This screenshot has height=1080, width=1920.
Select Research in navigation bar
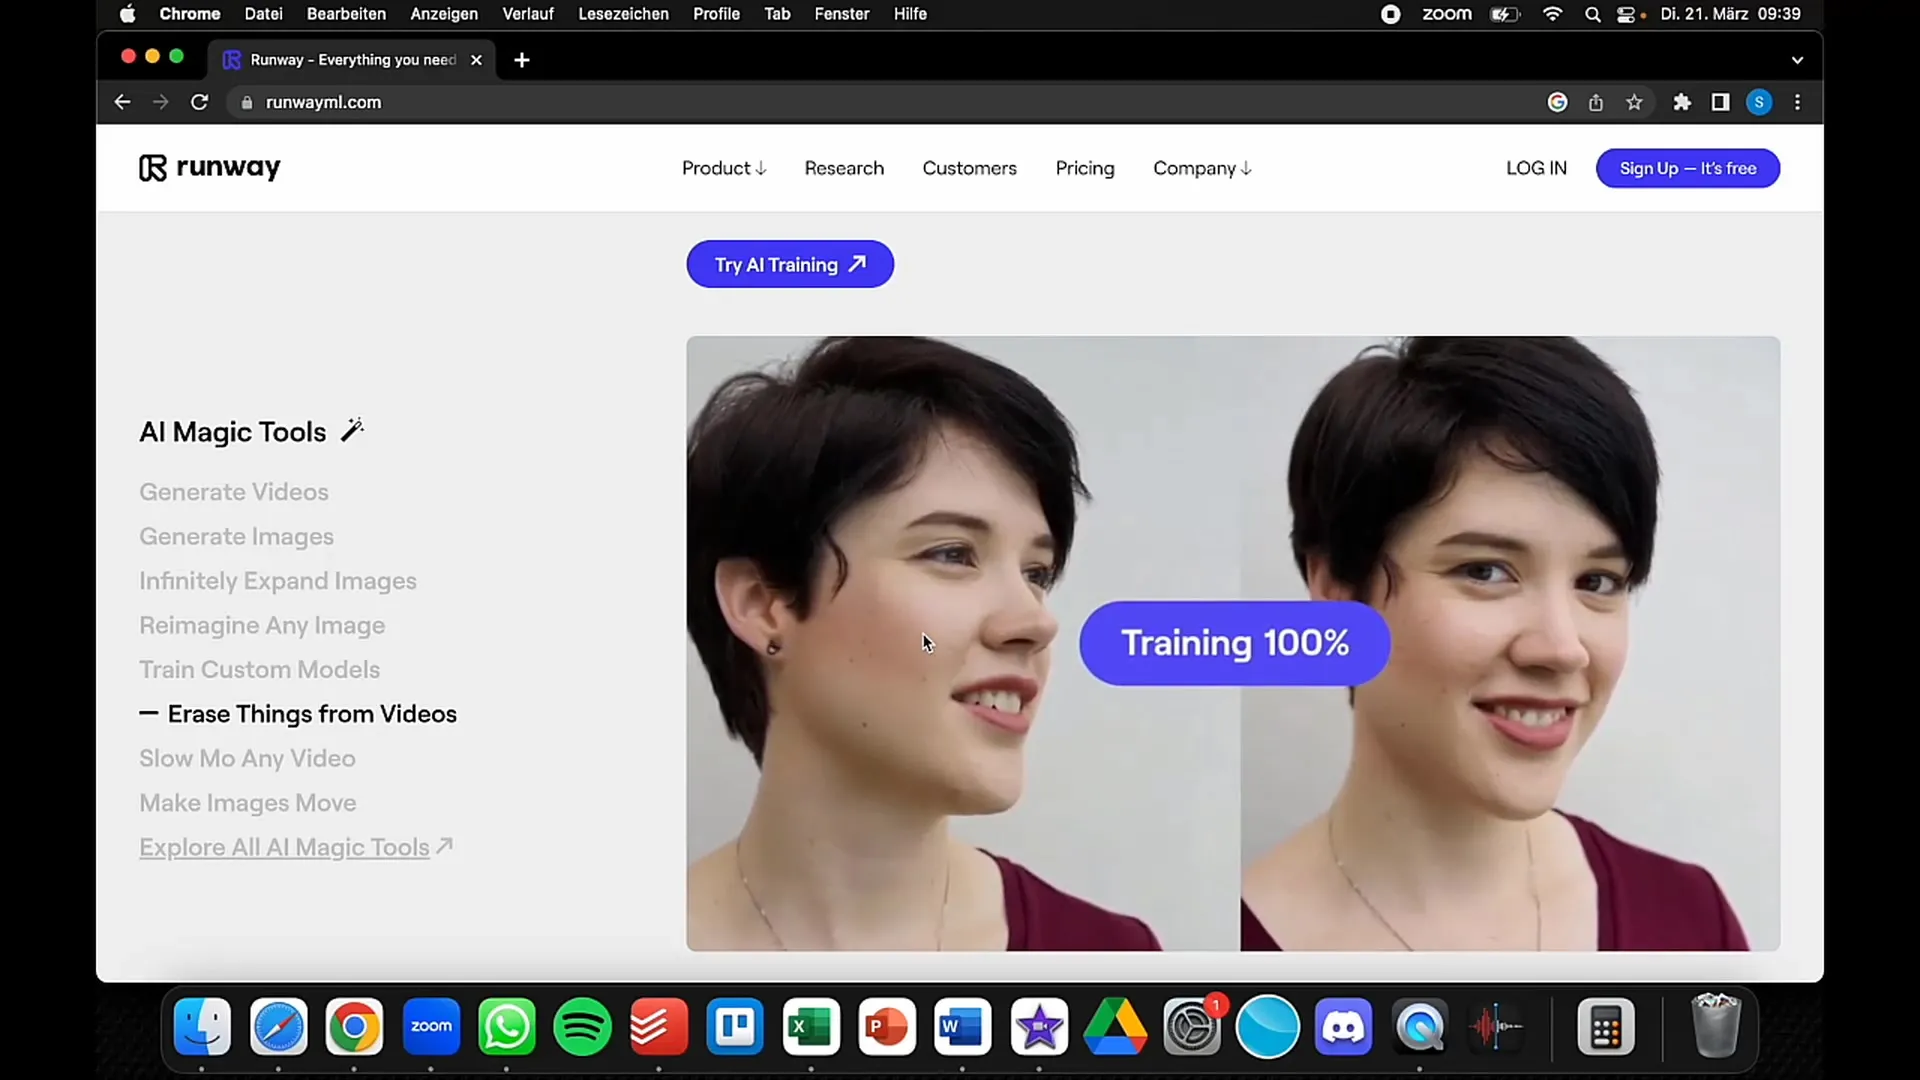844,167
